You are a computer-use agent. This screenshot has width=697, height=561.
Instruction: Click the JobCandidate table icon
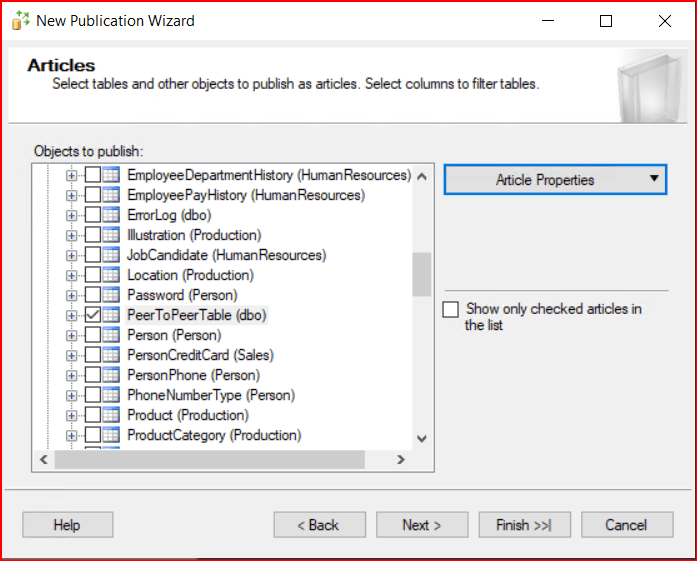click(x=111, y=255)
